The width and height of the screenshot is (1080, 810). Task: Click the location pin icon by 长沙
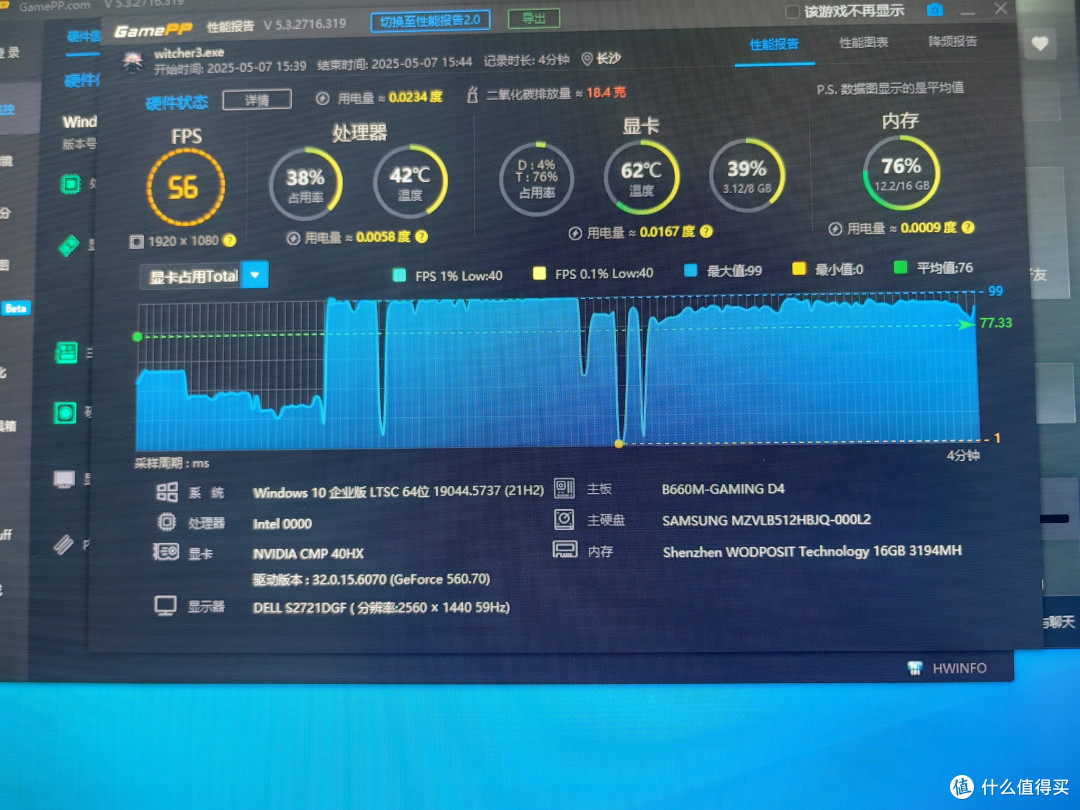pyautogui.click(x=587, y=59)
